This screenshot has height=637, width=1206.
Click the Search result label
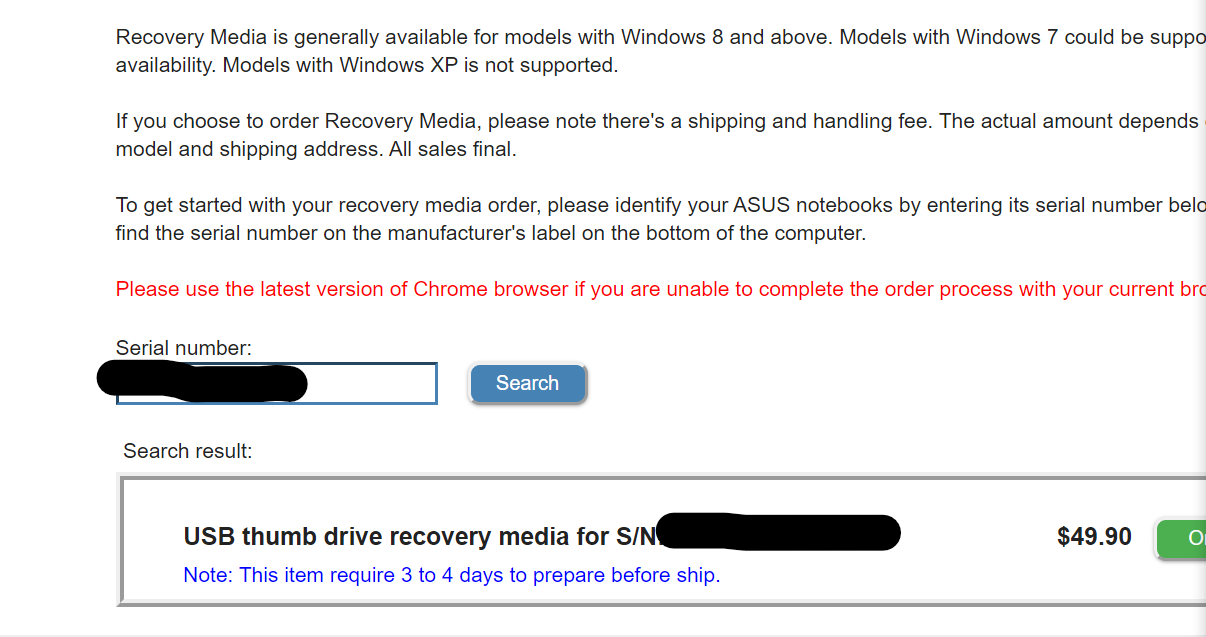tap(186, 451)
